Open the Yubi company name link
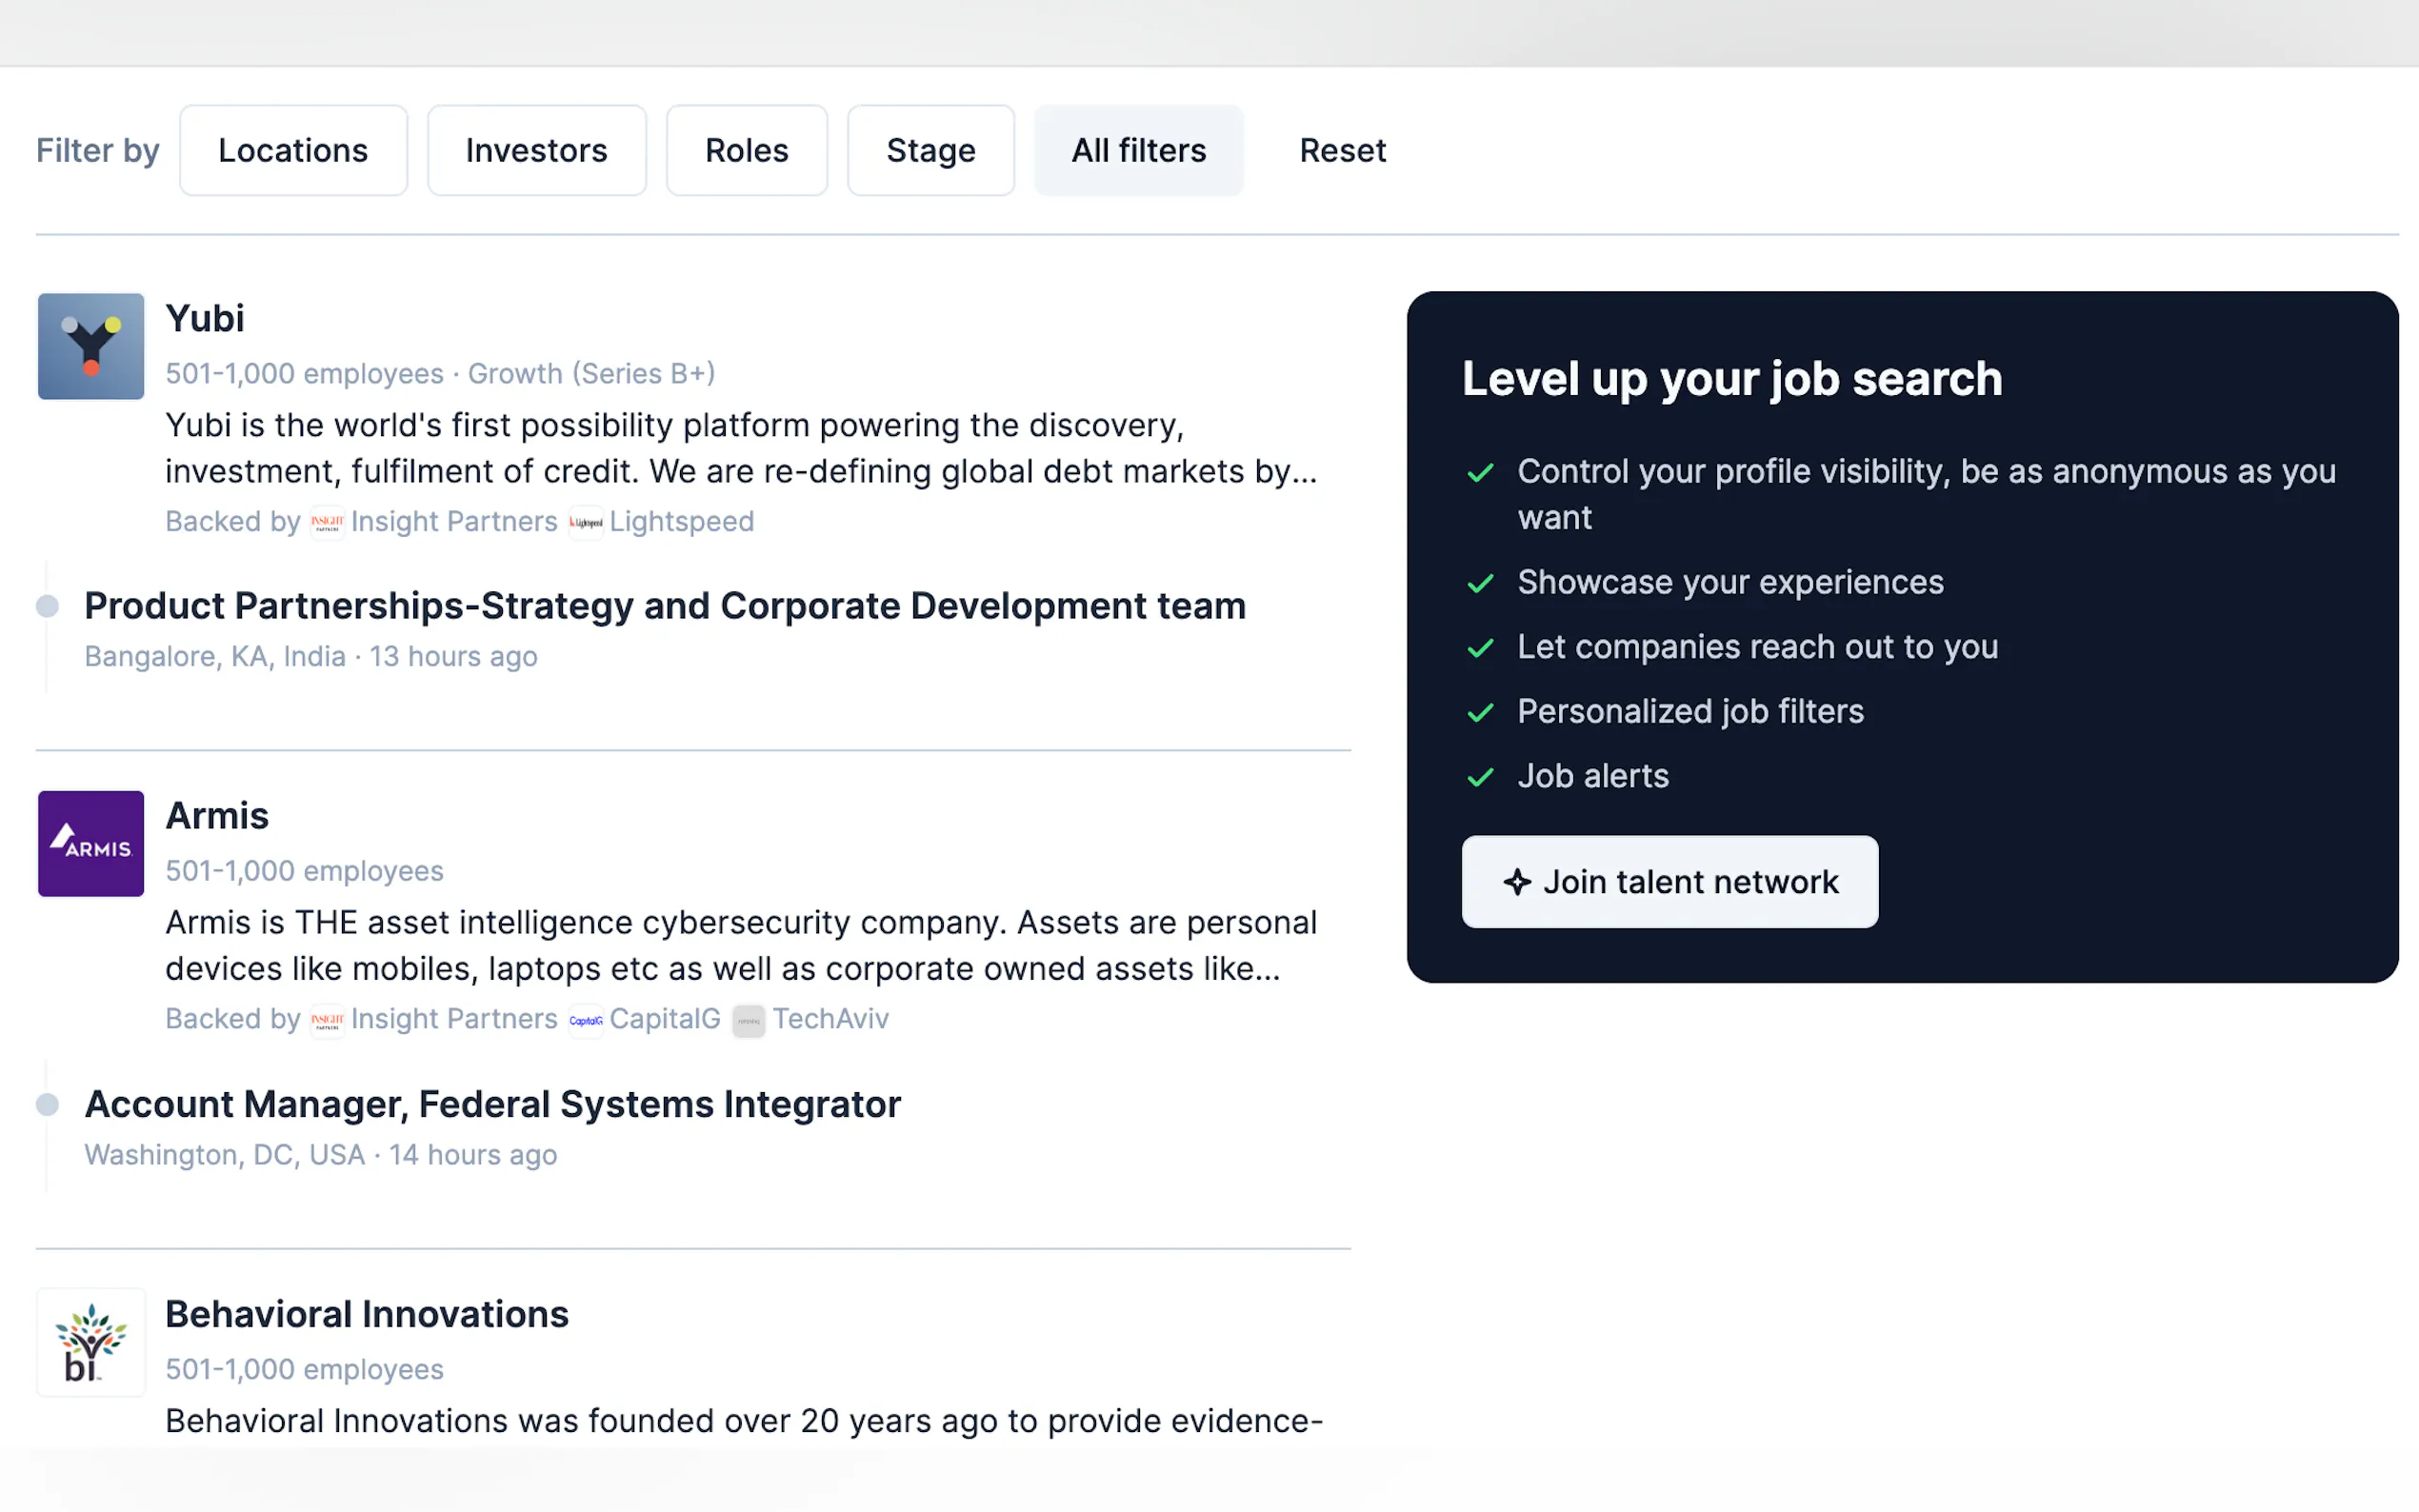 204,318
